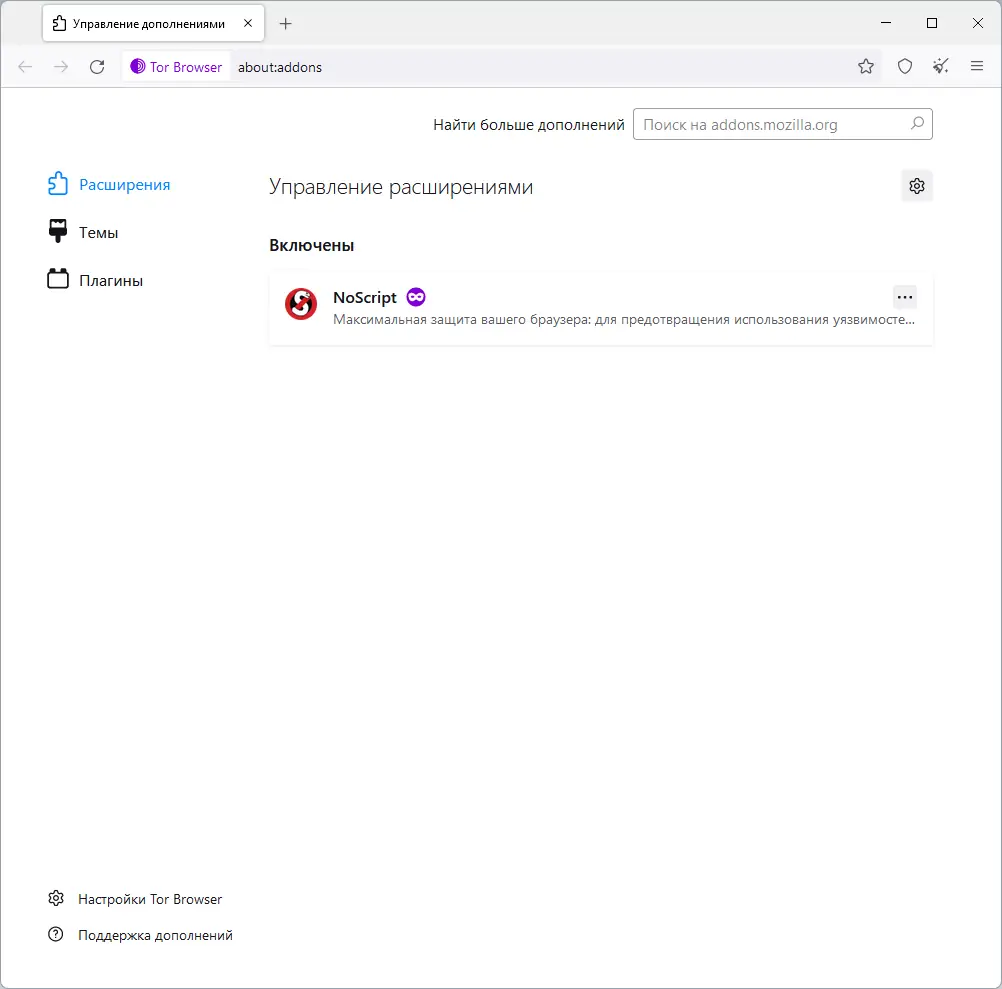Click the Управление расширениями heading
This screenshot has height=989, width=1002.
pos(401,187)
